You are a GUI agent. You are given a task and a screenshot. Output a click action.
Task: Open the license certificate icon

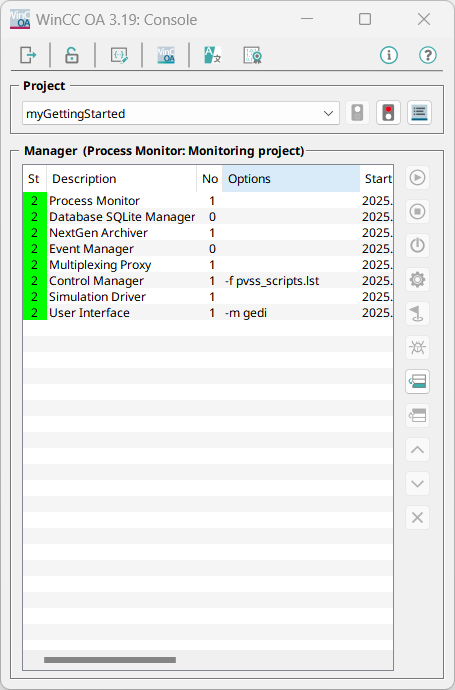[x=253, y=55]
